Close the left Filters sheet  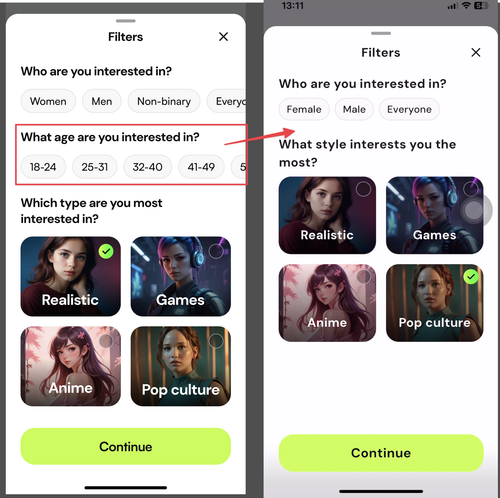pos(223,37)
